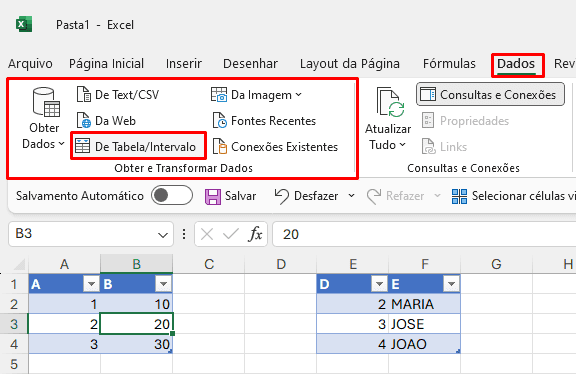Switch to Página Inicial tab
The width and height of the screenshot is (576, 374).
107,64
